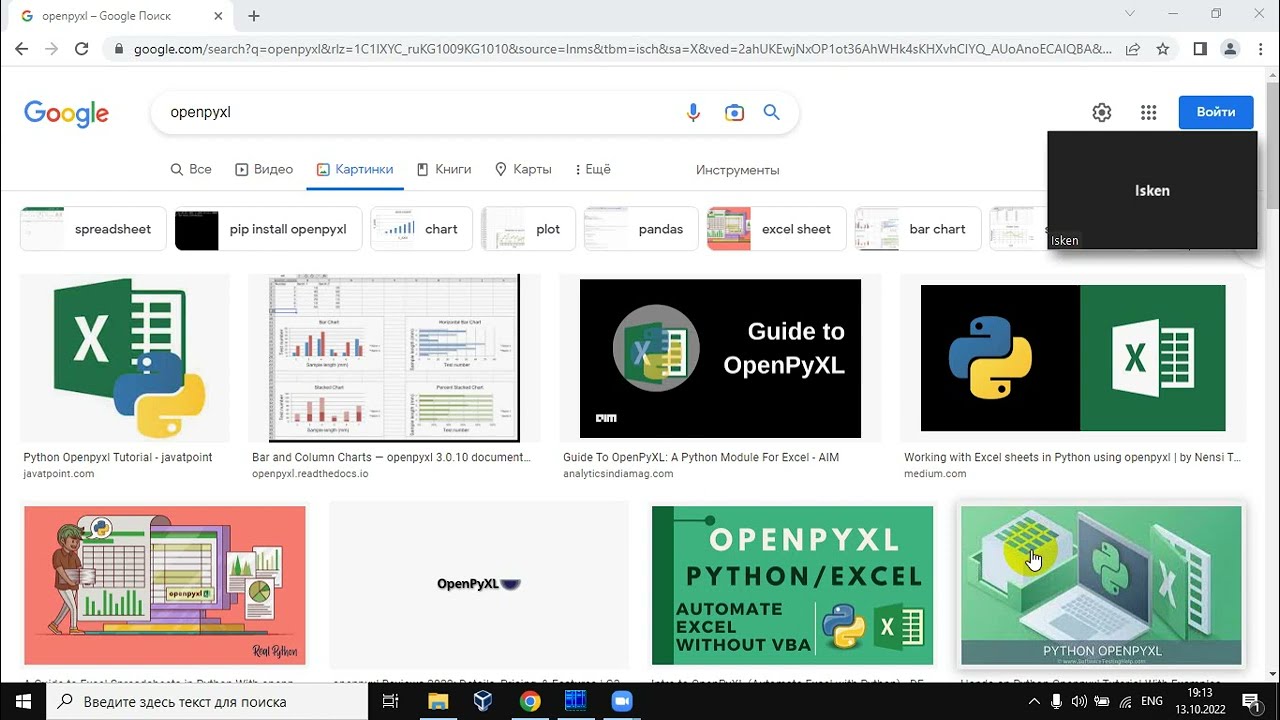Filter by excel sheet chip

click(776, 229)
